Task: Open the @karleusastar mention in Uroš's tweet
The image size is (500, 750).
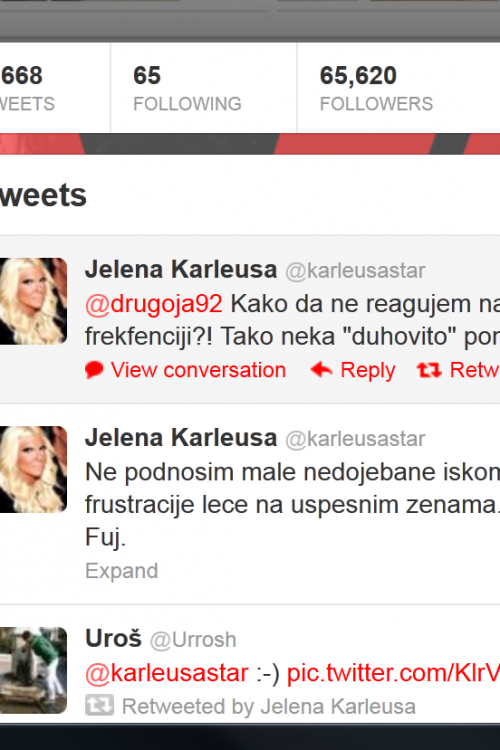Action: [x=167, y=673]
